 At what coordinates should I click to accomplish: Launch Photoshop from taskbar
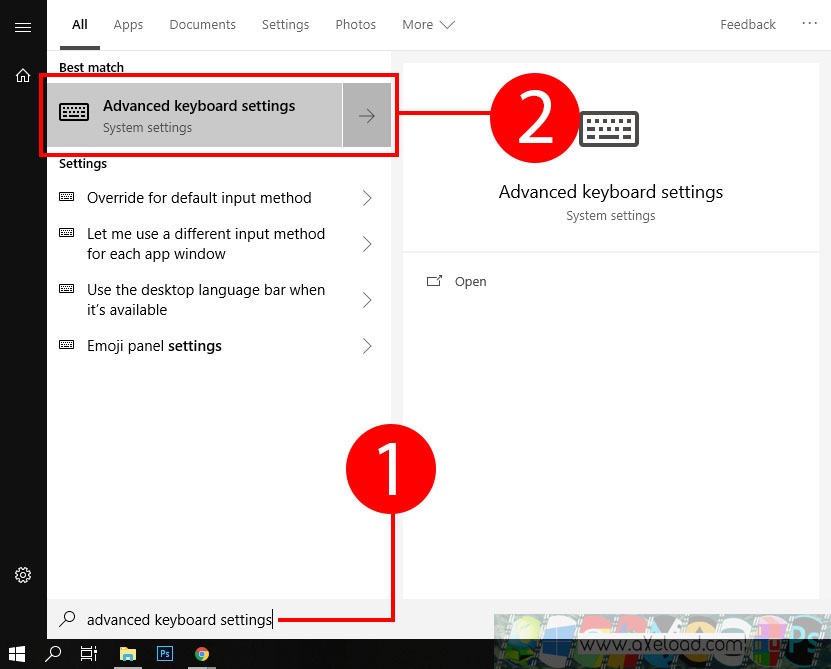tap(165, 654)
